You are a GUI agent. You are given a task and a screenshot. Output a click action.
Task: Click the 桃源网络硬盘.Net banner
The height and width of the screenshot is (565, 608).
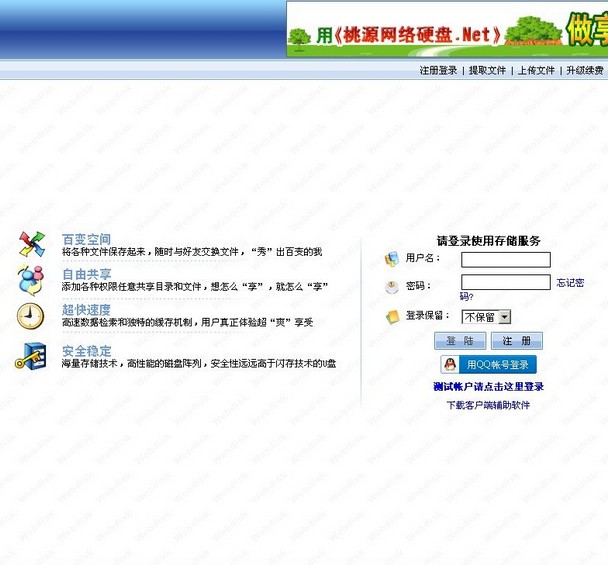pyautogui.click(x=447, y=30)
